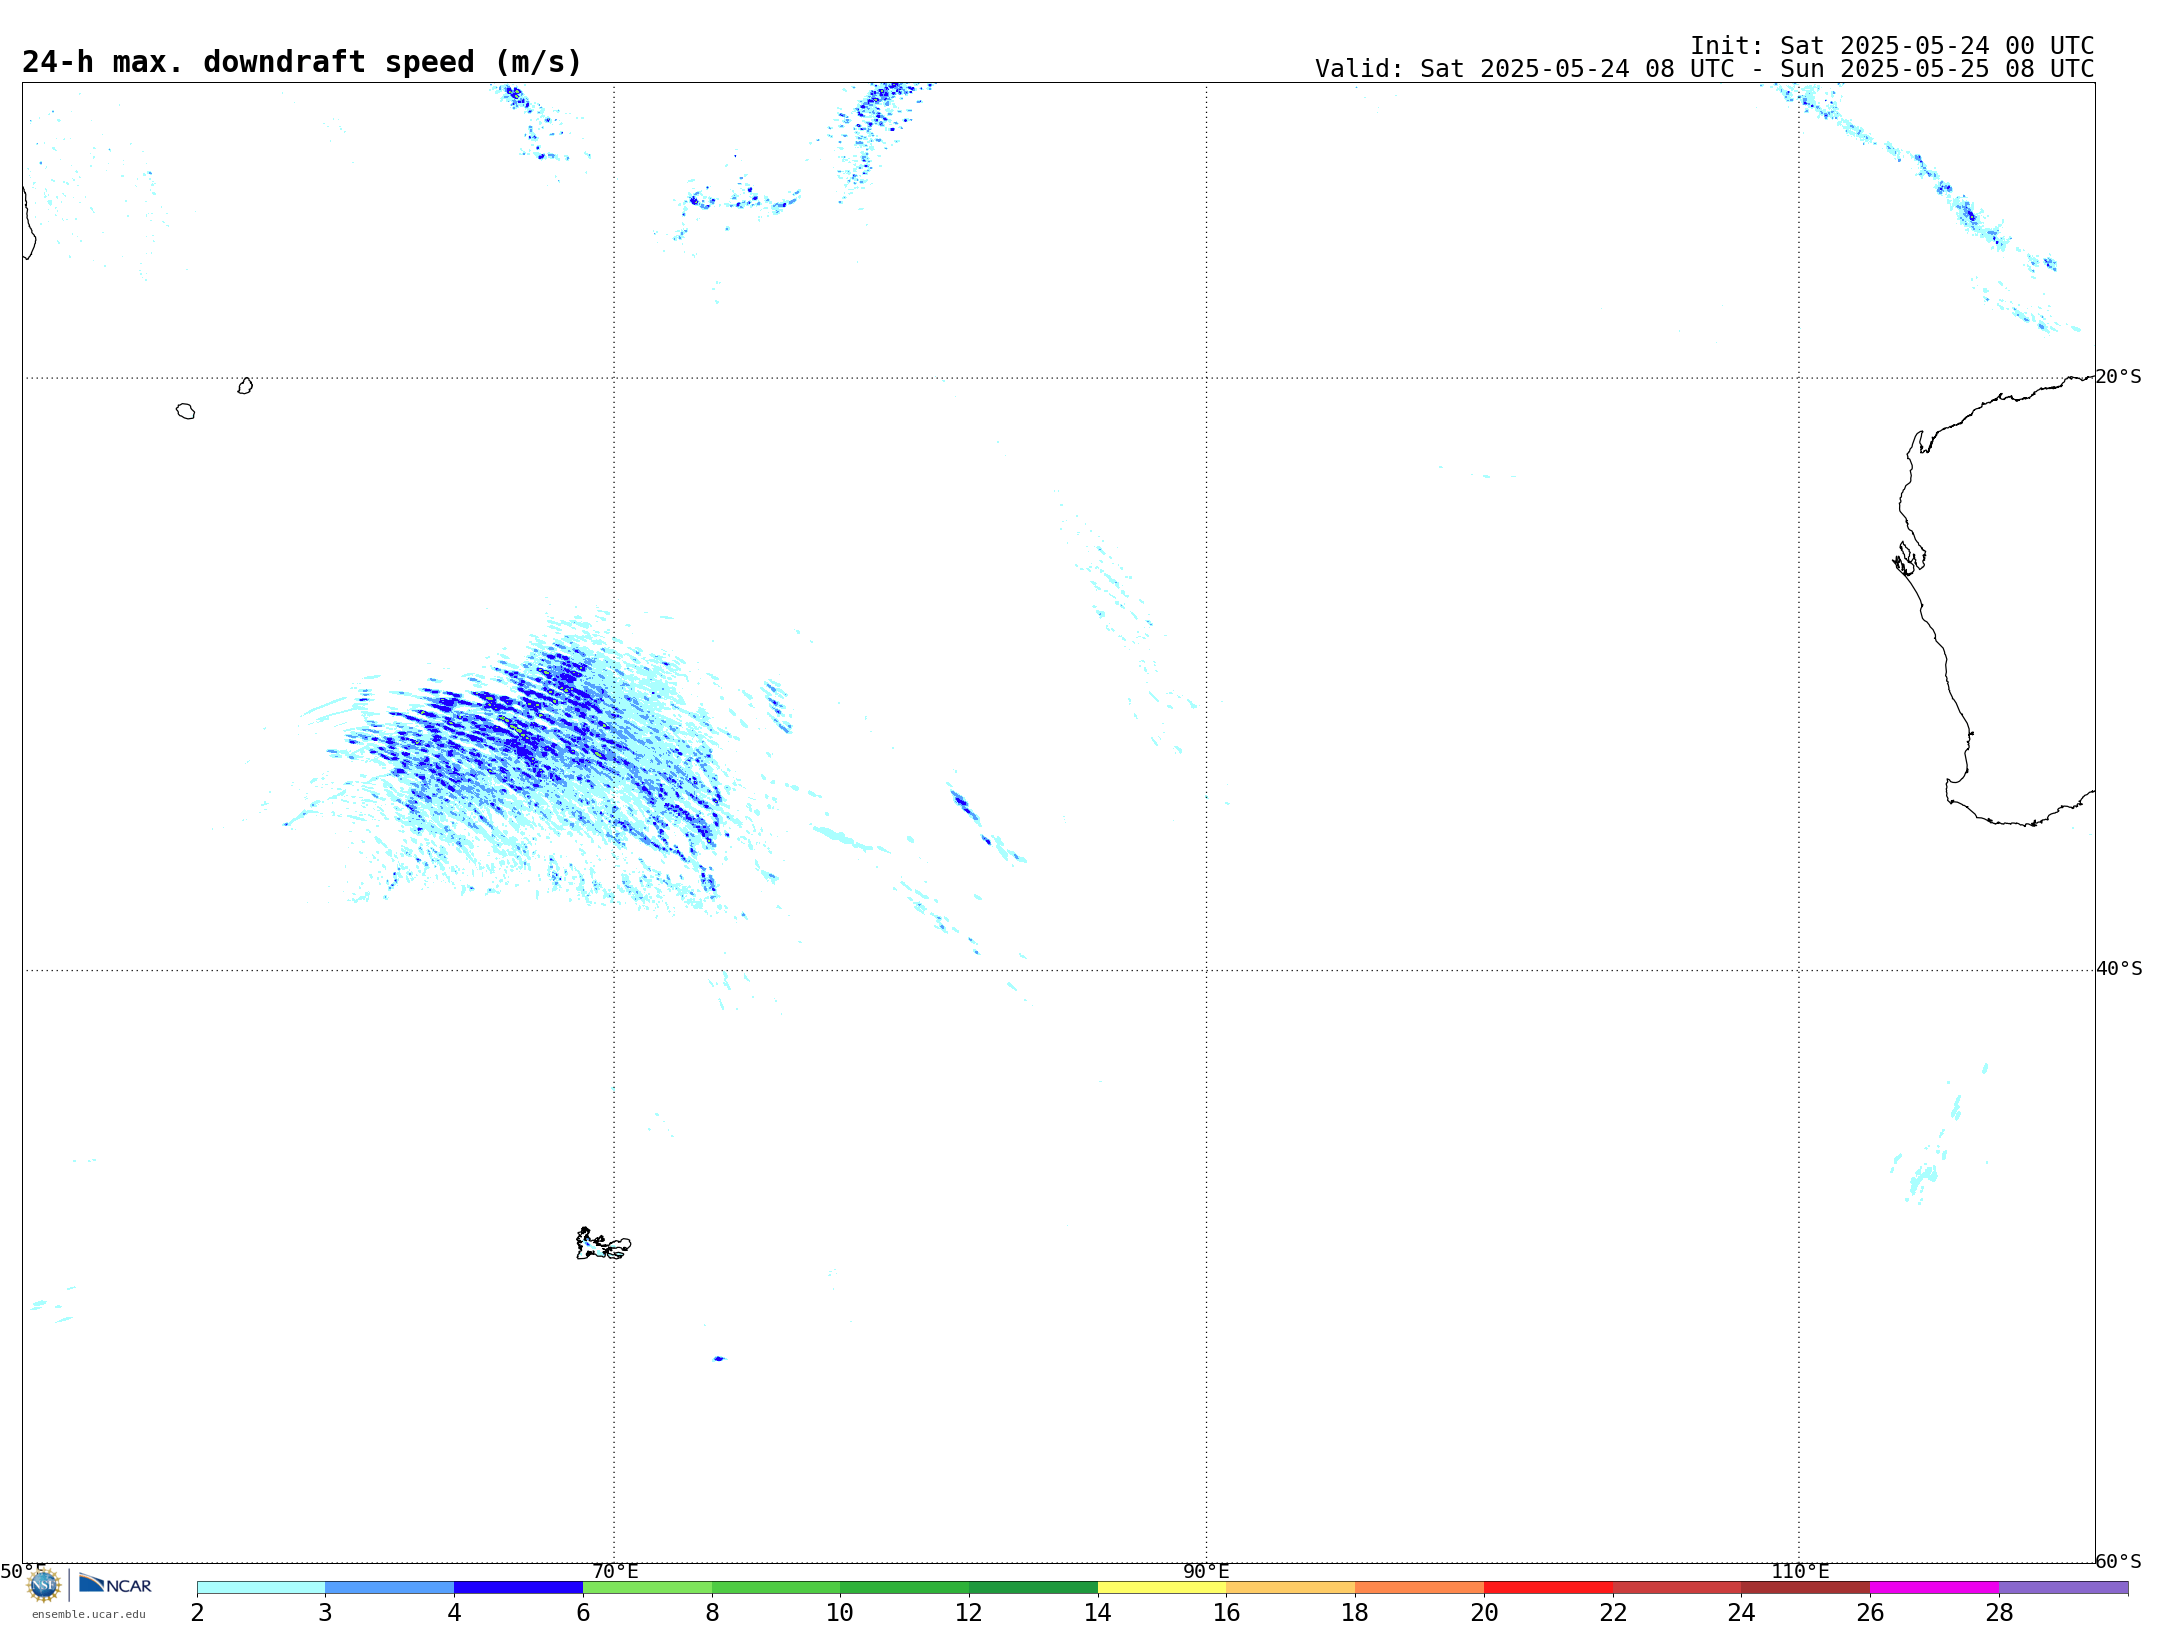Click the 40°S latitude label
This screenshot has height=1626, width=2160.
pyautogui.click(x=2119, y=969)
